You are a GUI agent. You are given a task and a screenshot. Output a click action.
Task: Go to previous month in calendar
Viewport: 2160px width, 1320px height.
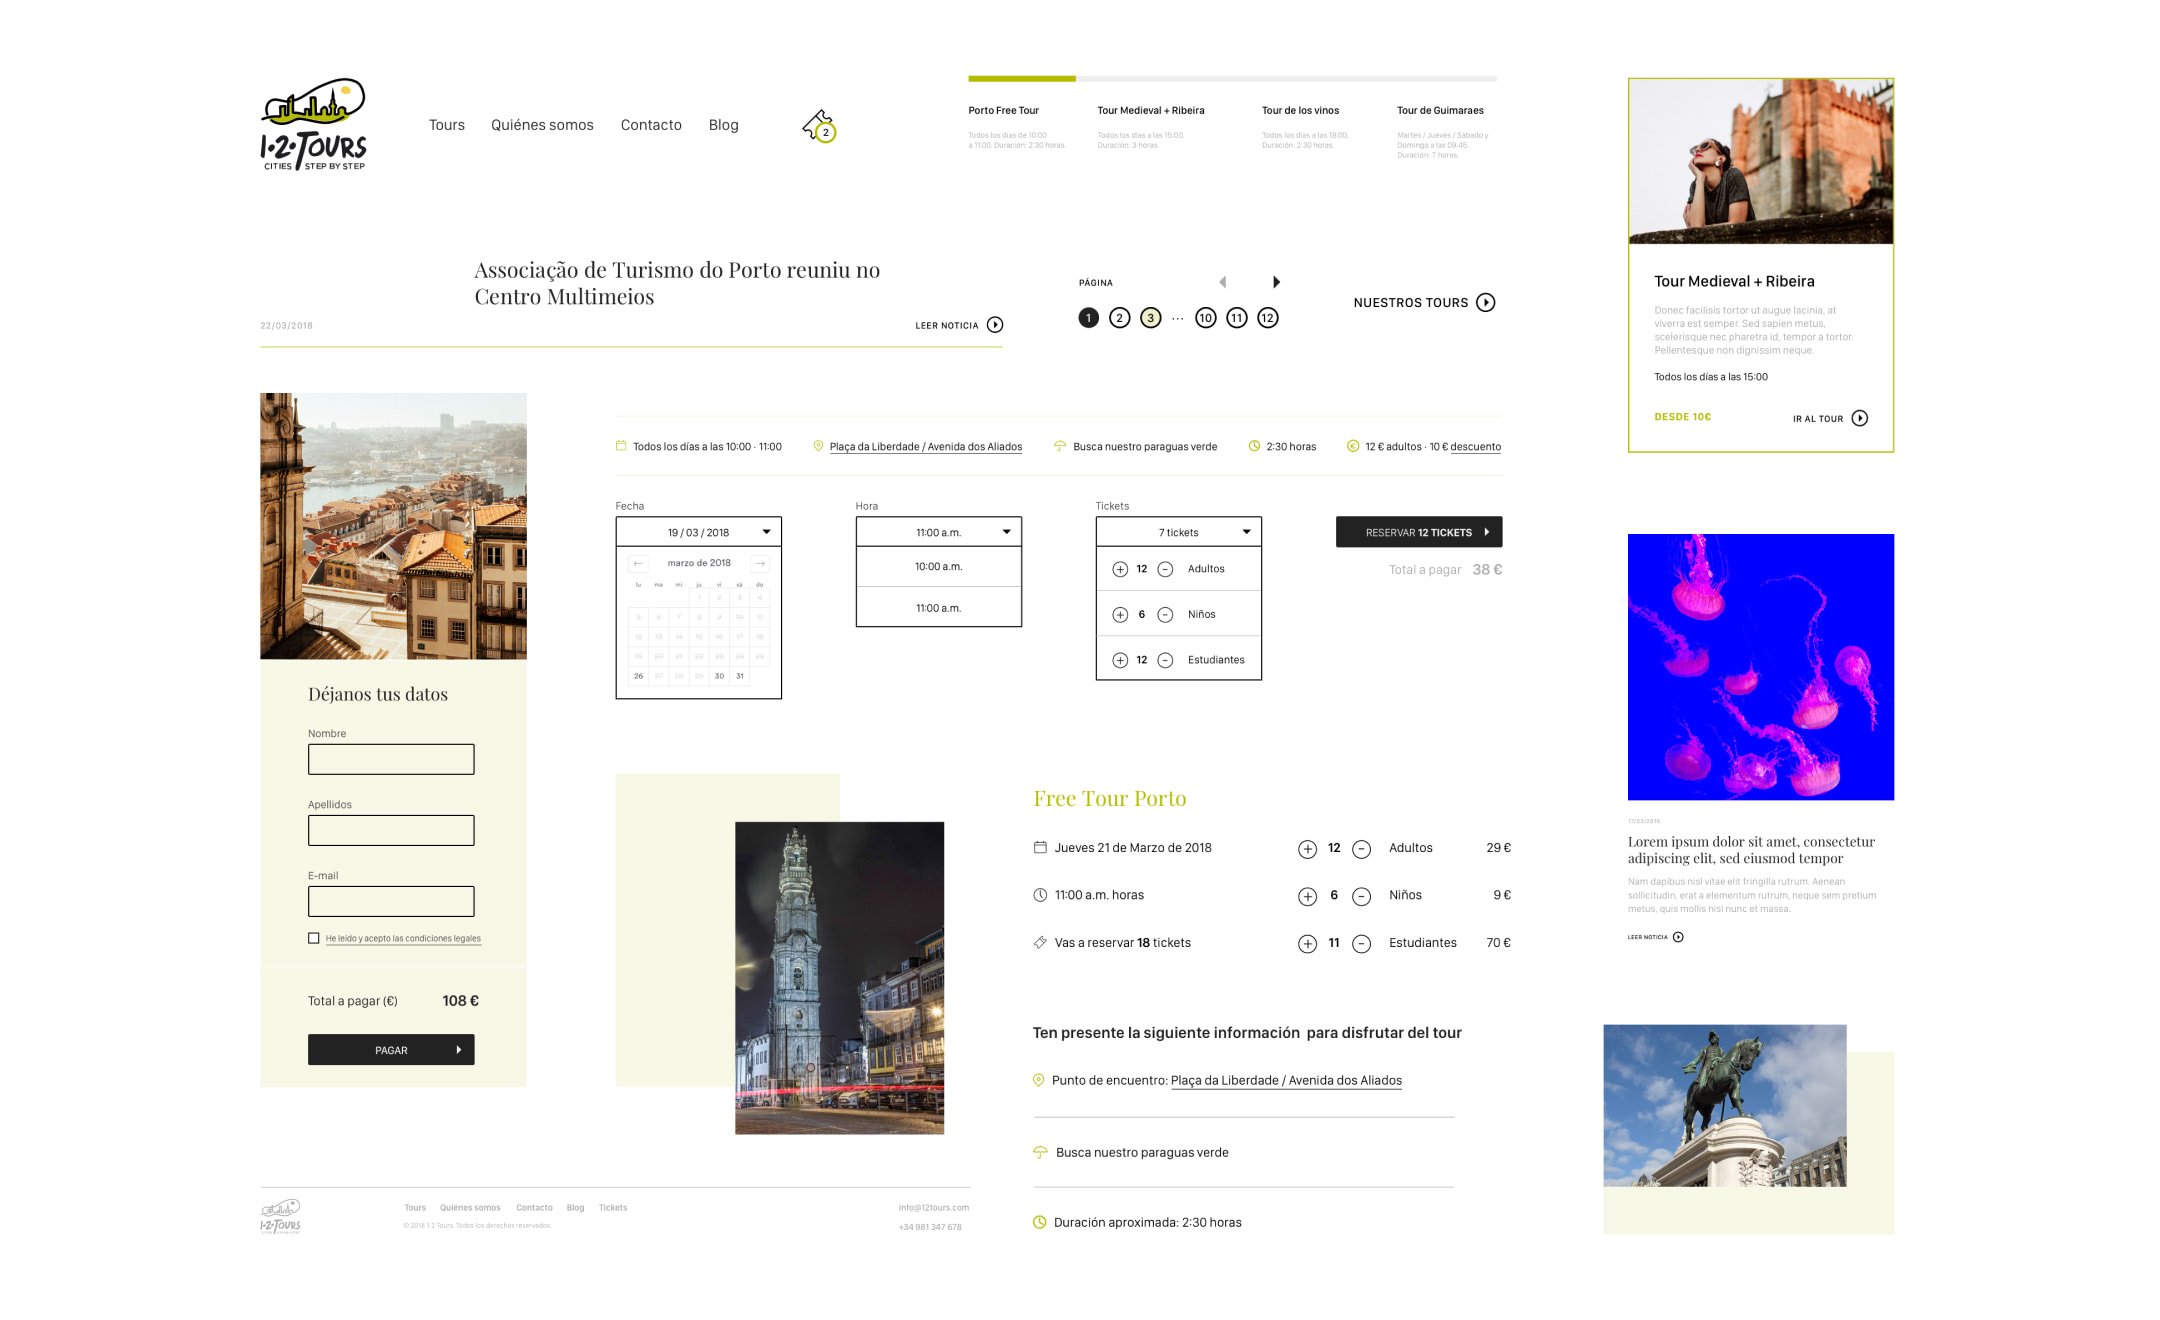pyautogui.click(x=638, y=563)
